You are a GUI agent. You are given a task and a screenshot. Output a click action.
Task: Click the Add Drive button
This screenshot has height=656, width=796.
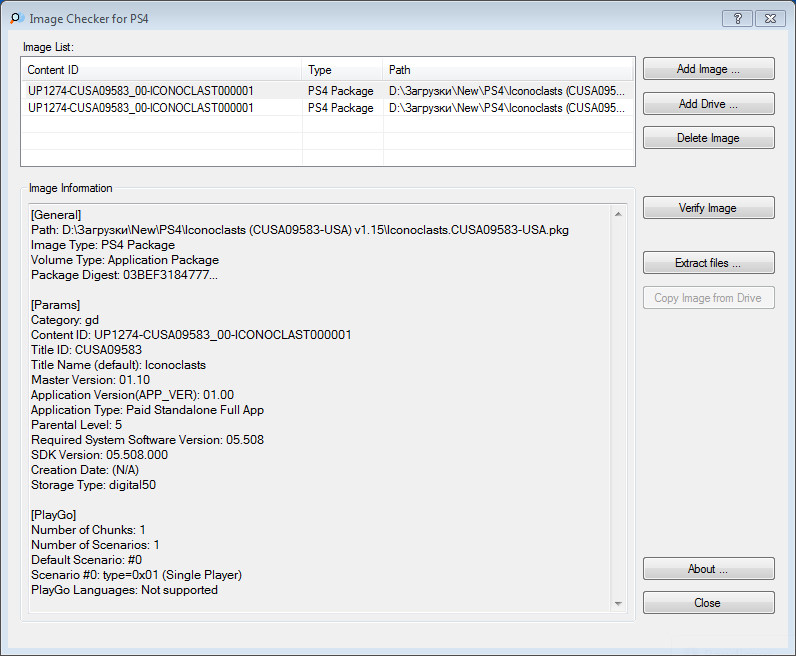click(708, 104)
